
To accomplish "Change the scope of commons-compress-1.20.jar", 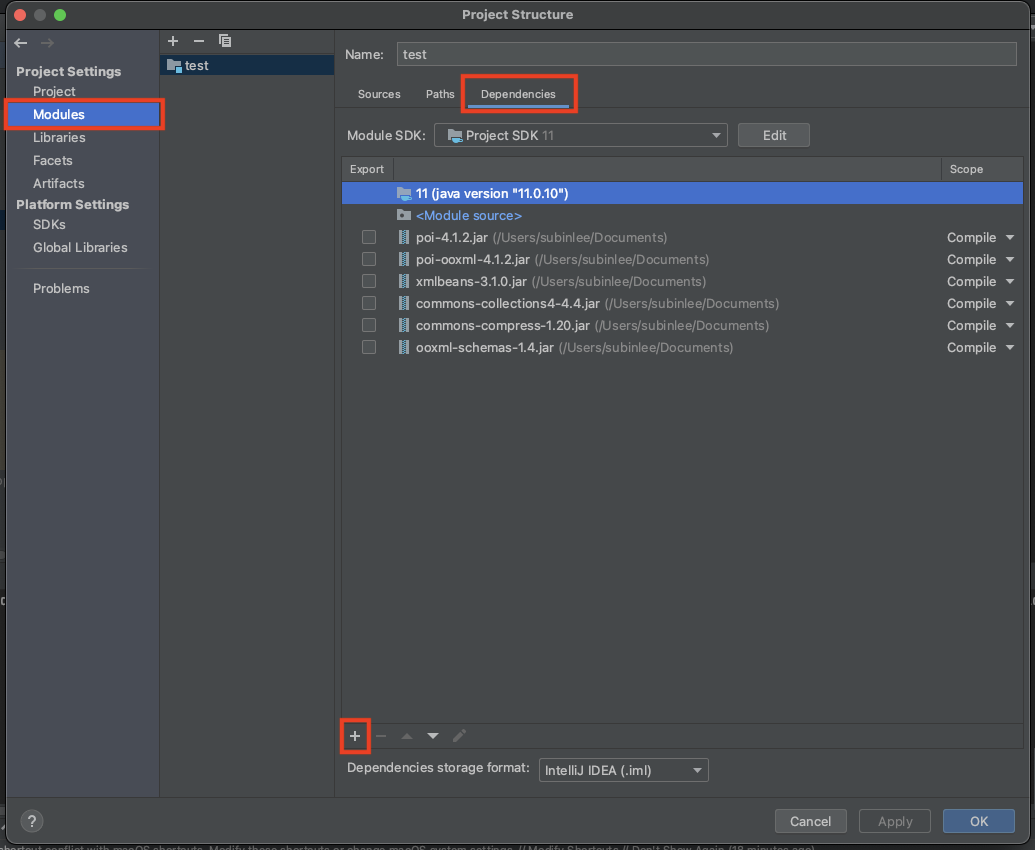I will tap(980, 325).
